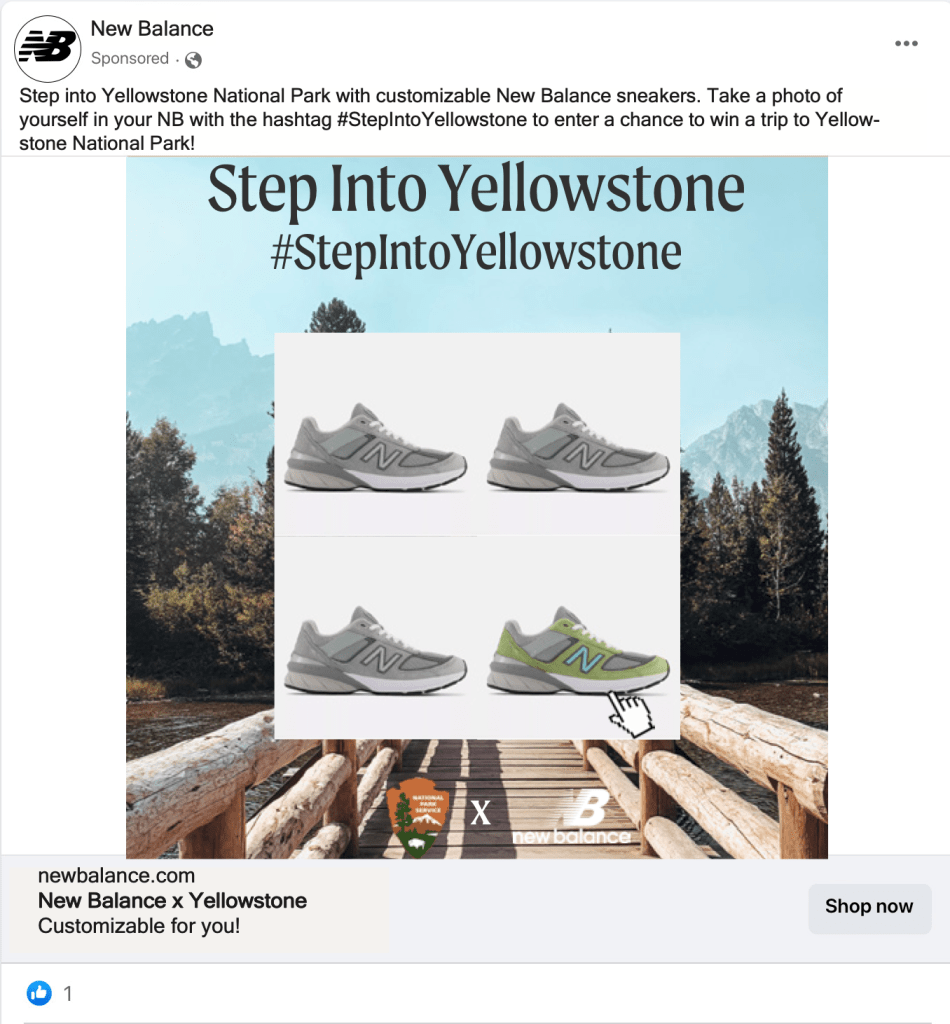This screenshot has height=1024, width=950.
Task: Open the three-dot post options menu
Action: click(x=906, y=43)
